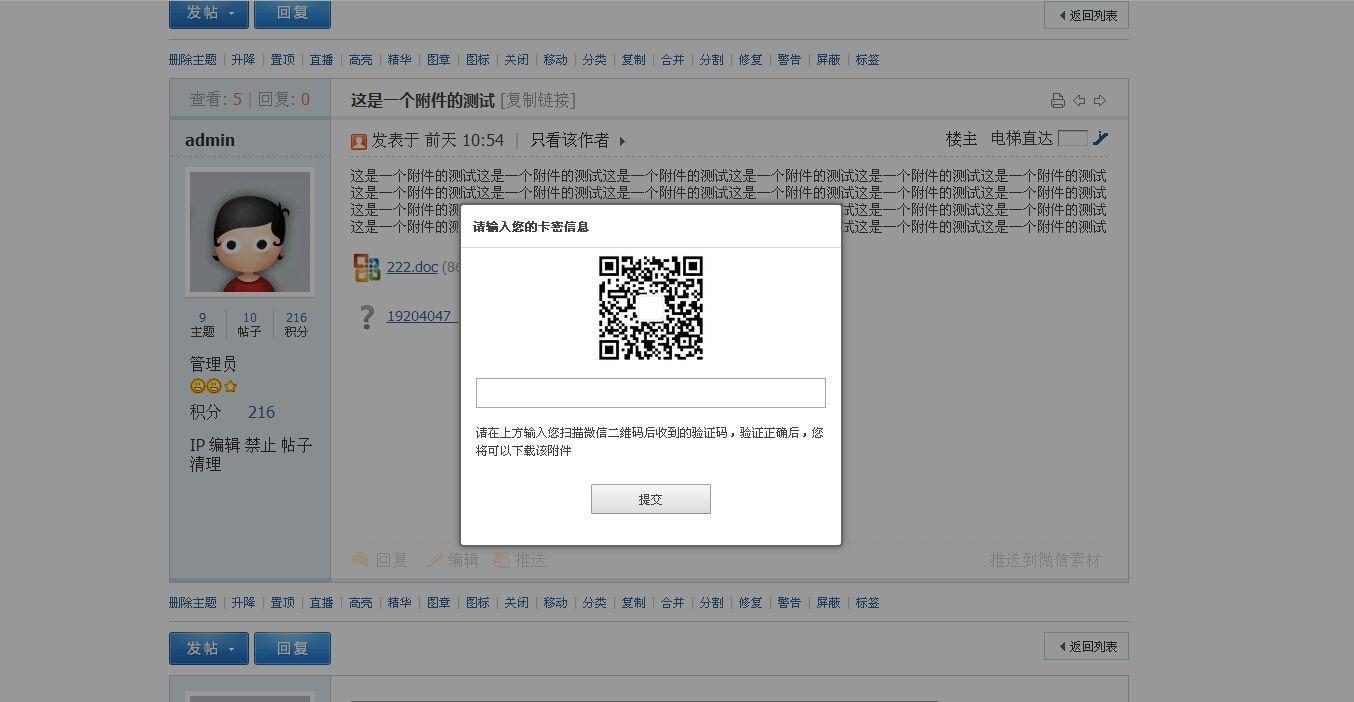Go to previous thread with left arrow icon
The height and width of the screenshot is (702, 1354).
pyautogui.click(x=1079, y=100)
